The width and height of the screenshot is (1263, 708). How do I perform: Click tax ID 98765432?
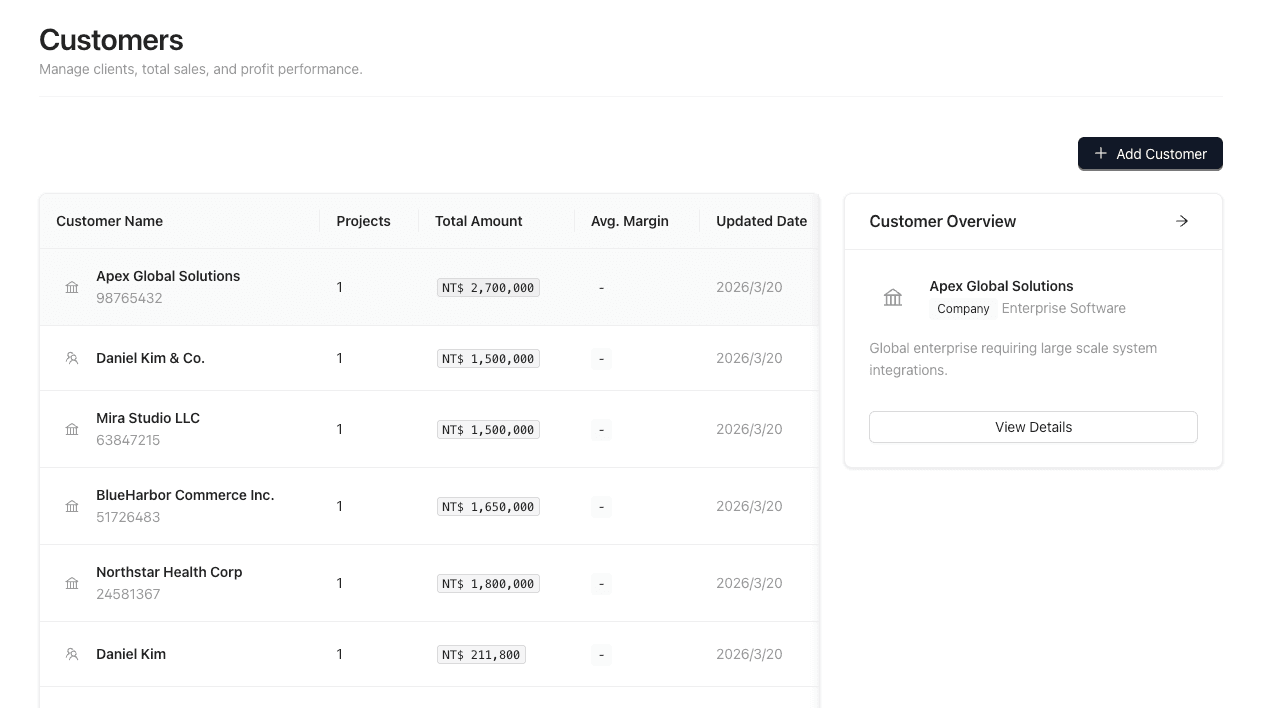point(129,298)
